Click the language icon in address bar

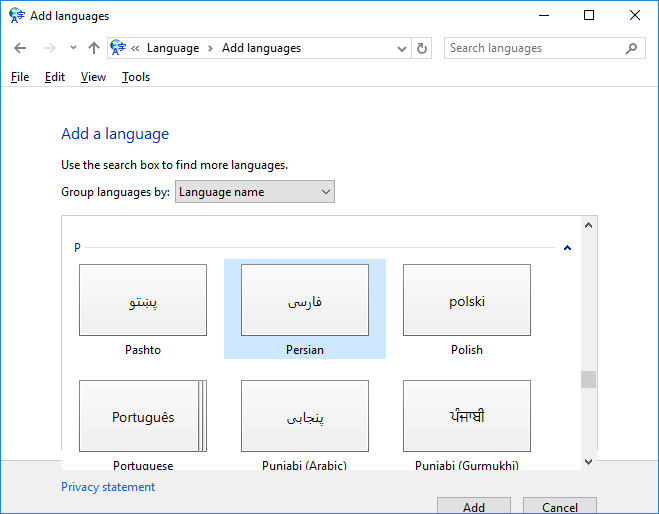[x=119, y=48]
